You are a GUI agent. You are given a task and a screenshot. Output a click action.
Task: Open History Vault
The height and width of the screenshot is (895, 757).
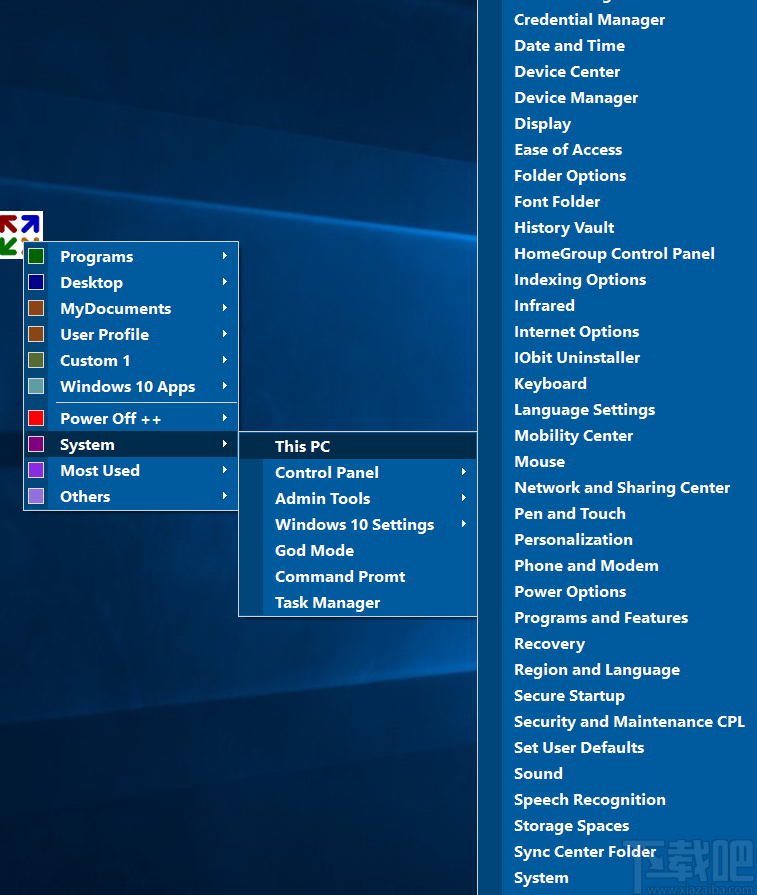click(x=564, y=228)
